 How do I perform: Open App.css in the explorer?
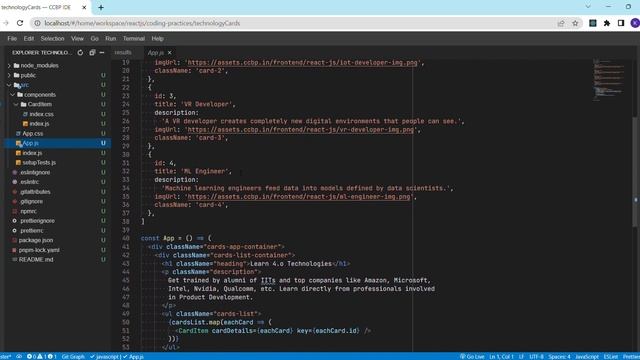coord(33,133)
